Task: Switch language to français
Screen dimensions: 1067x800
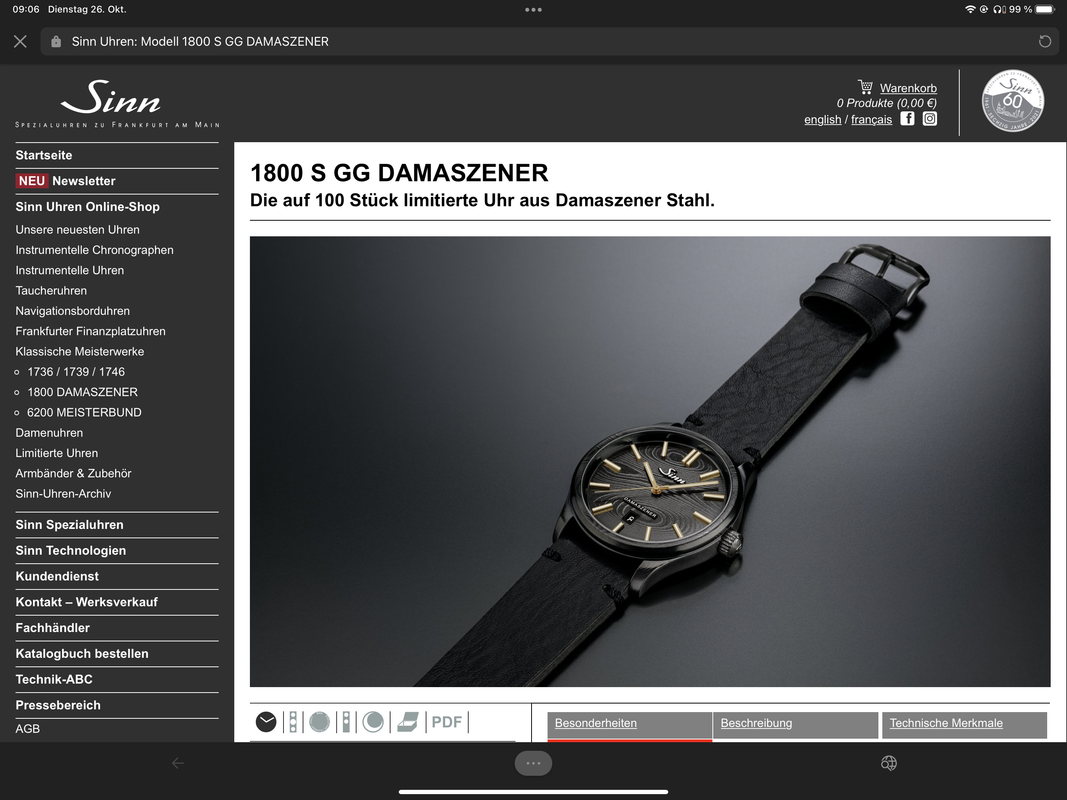Action: pyautogui.click(x=872, y=119)
